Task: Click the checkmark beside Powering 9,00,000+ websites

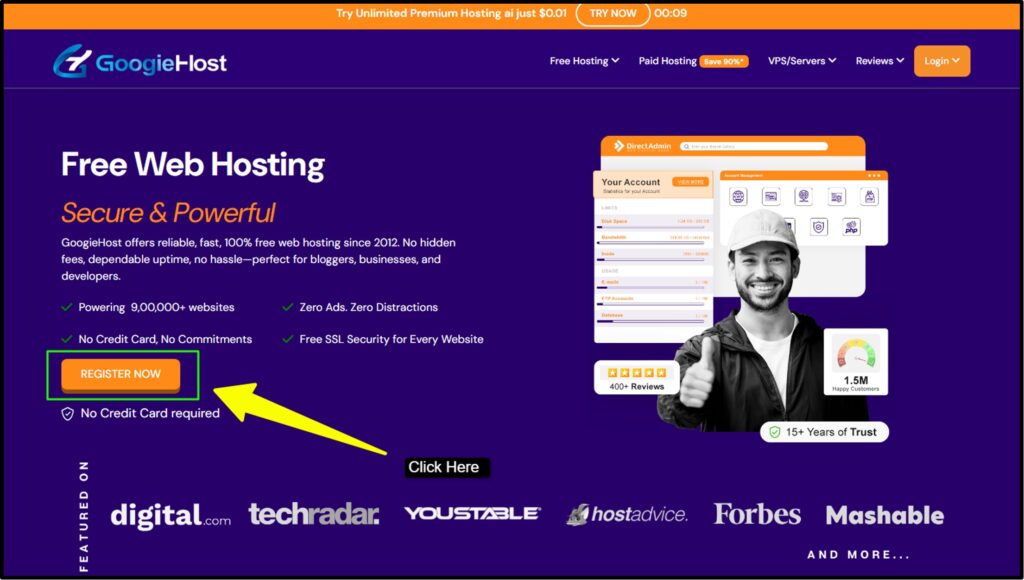Action: (x=68, y=307)
